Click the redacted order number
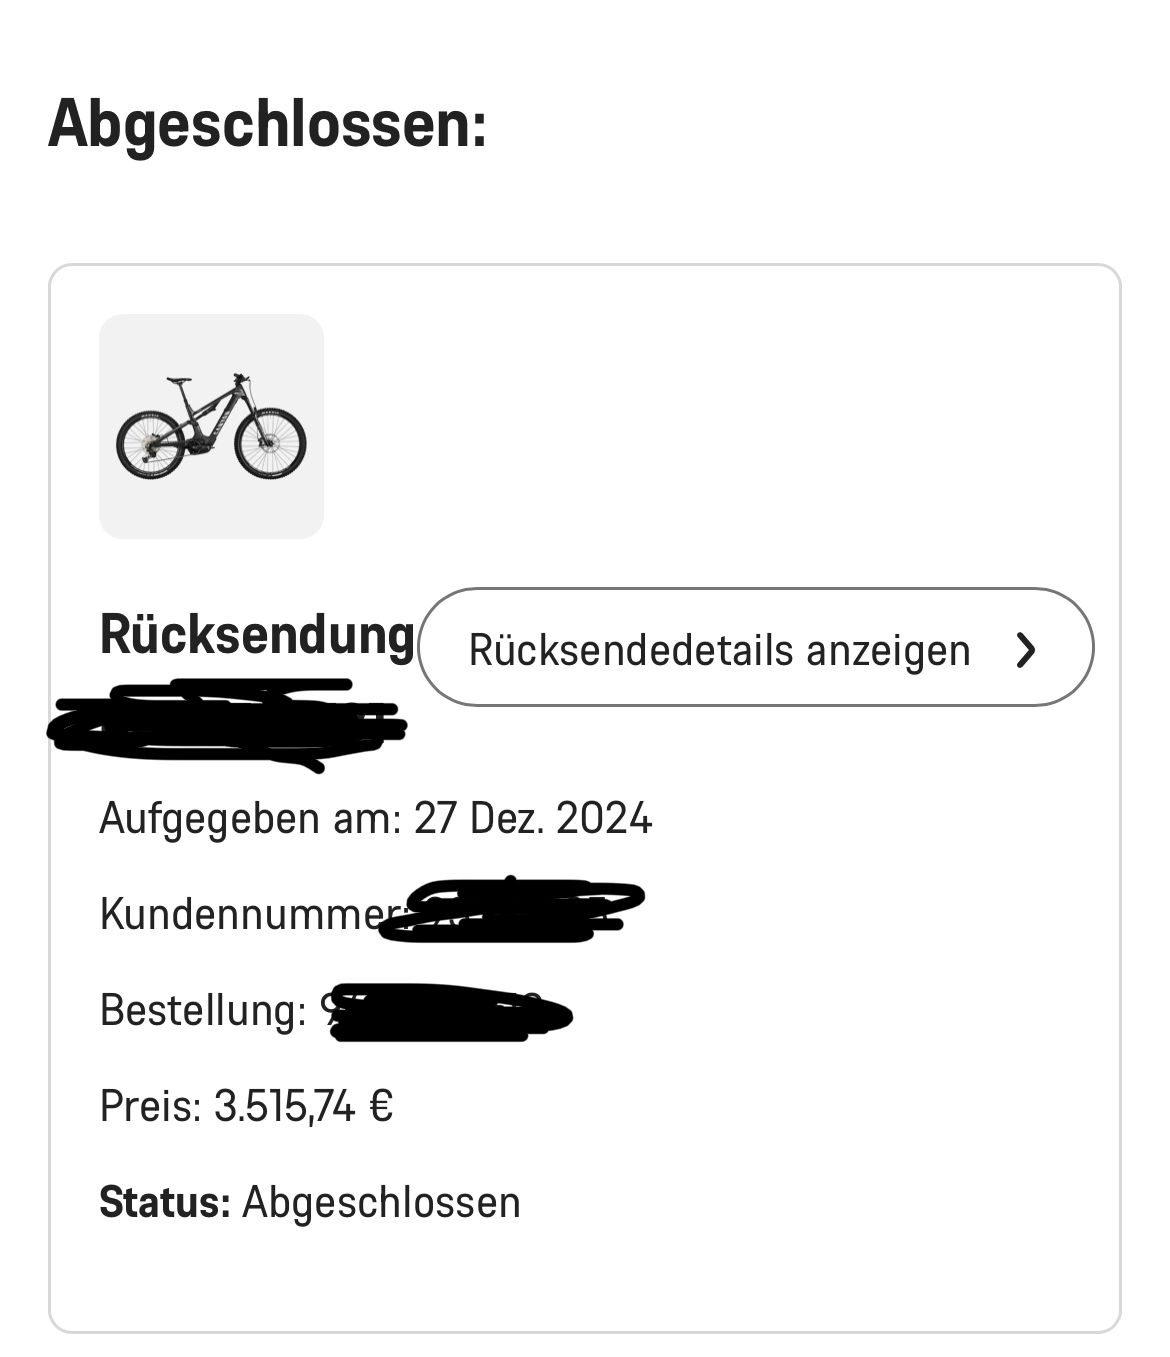1170x1357 pixels. click(x=450, y=1013)
